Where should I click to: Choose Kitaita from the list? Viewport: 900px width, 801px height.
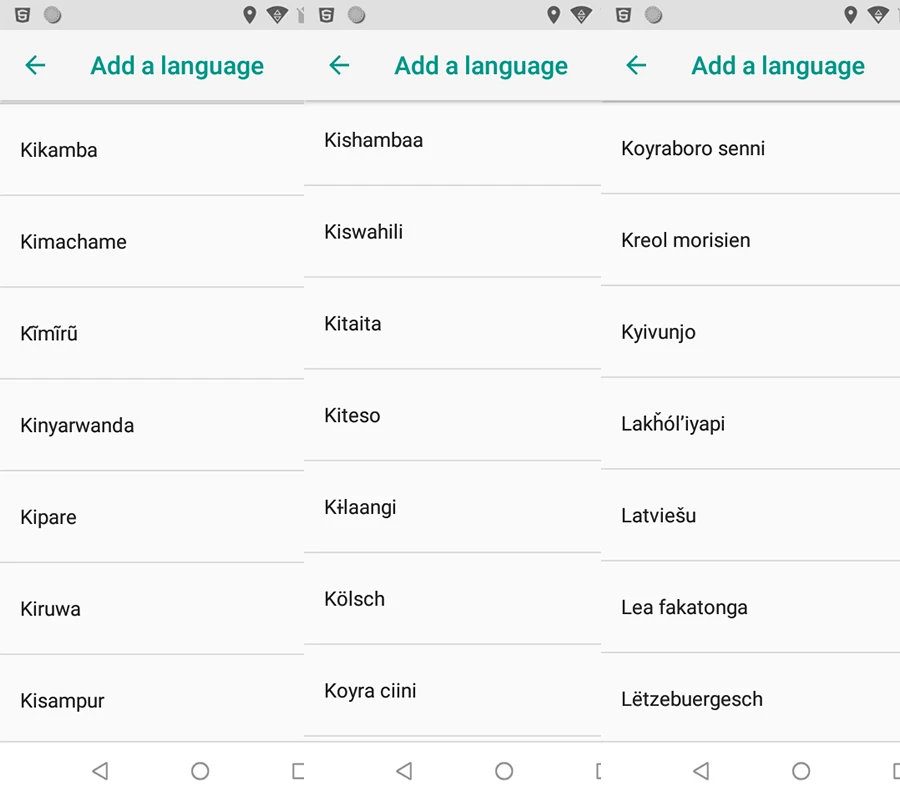pos(452,324)
